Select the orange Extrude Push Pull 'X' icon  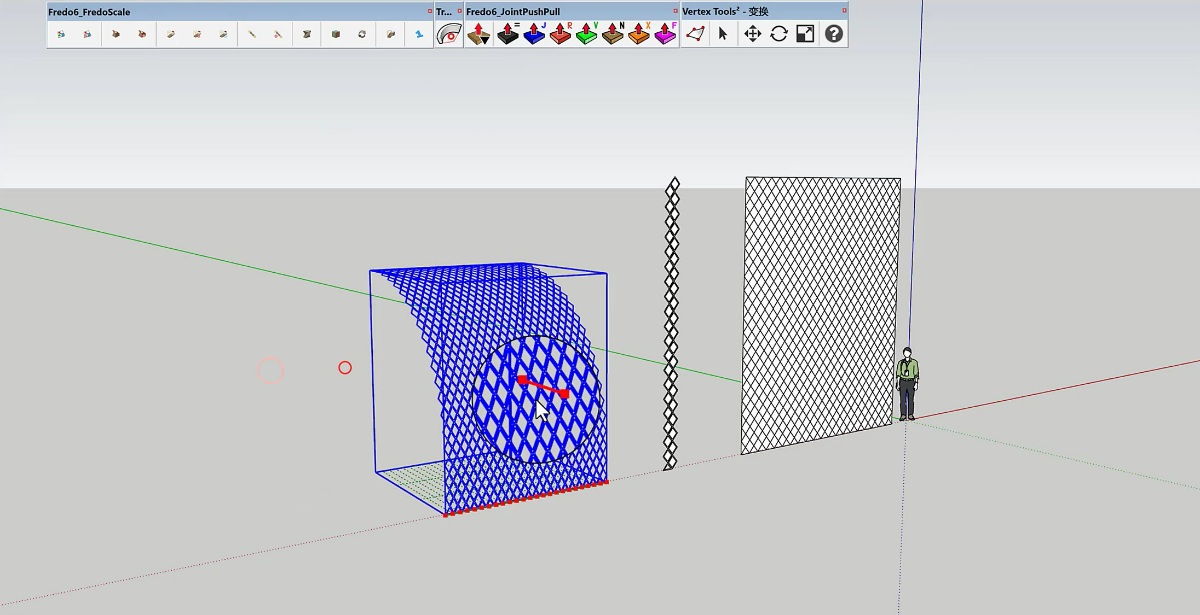click(639, 34)
